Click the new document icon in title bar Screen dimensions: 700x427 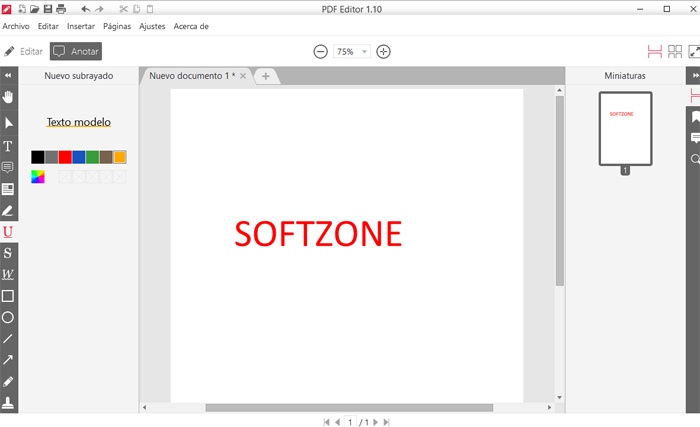22,9
